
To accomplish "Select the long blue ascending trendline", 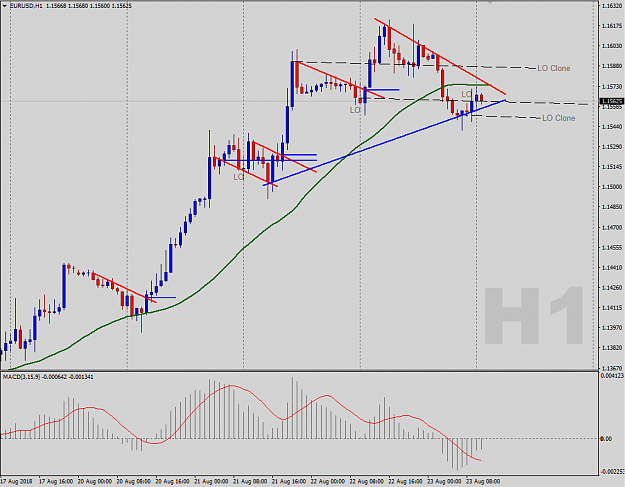I will tap(385, 143).
